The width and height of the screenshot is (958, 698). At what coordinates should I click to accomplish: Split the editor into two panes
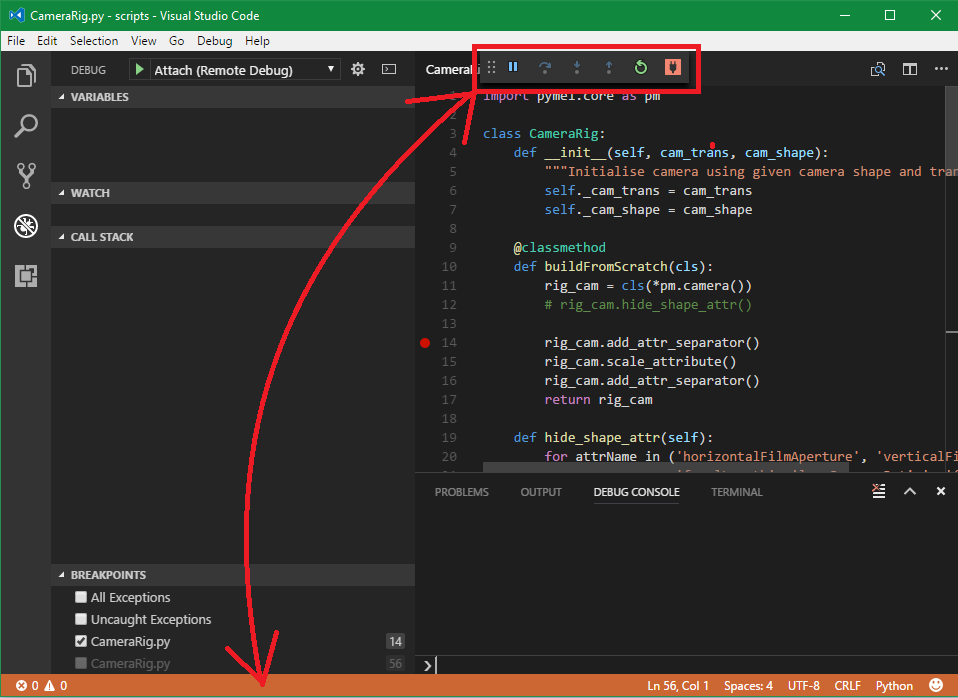coord(909,69)
